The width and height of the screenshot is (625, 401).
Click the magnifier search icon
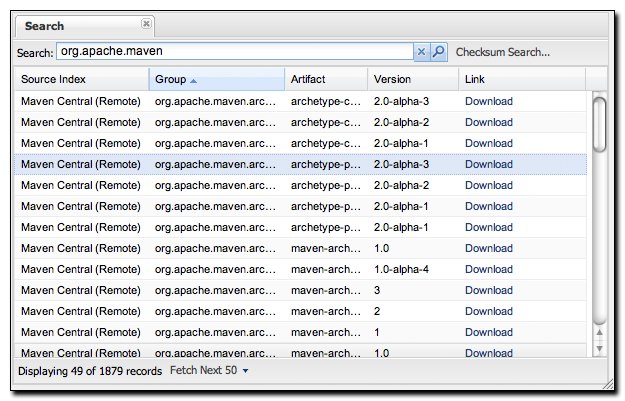coord(438,52)
